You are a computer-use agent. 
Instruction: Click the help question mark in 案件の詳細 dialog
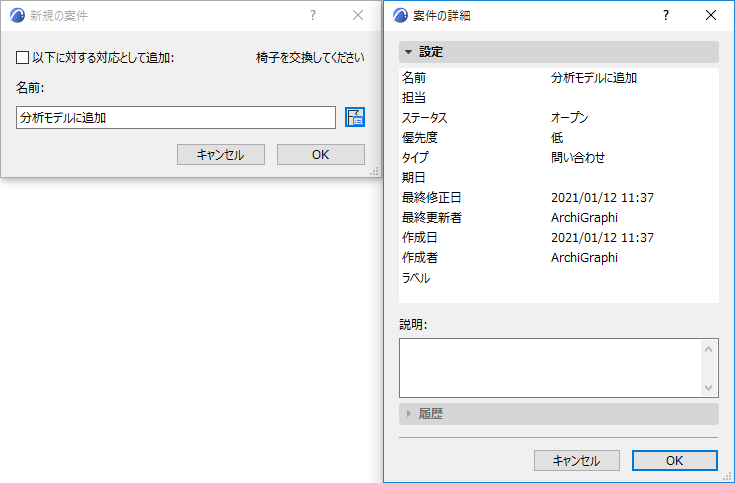click(666, 15)
